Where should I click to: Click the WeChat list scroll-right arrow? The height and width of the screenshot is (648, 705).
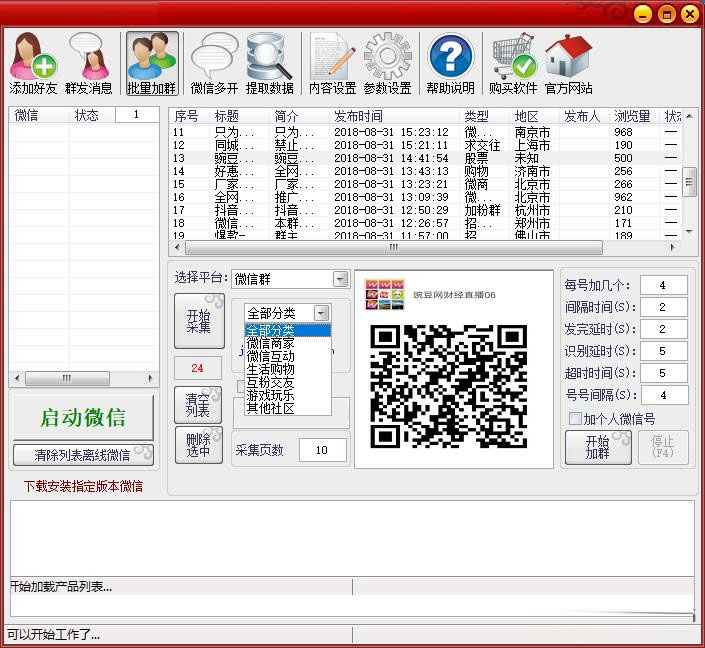(151, 378)
